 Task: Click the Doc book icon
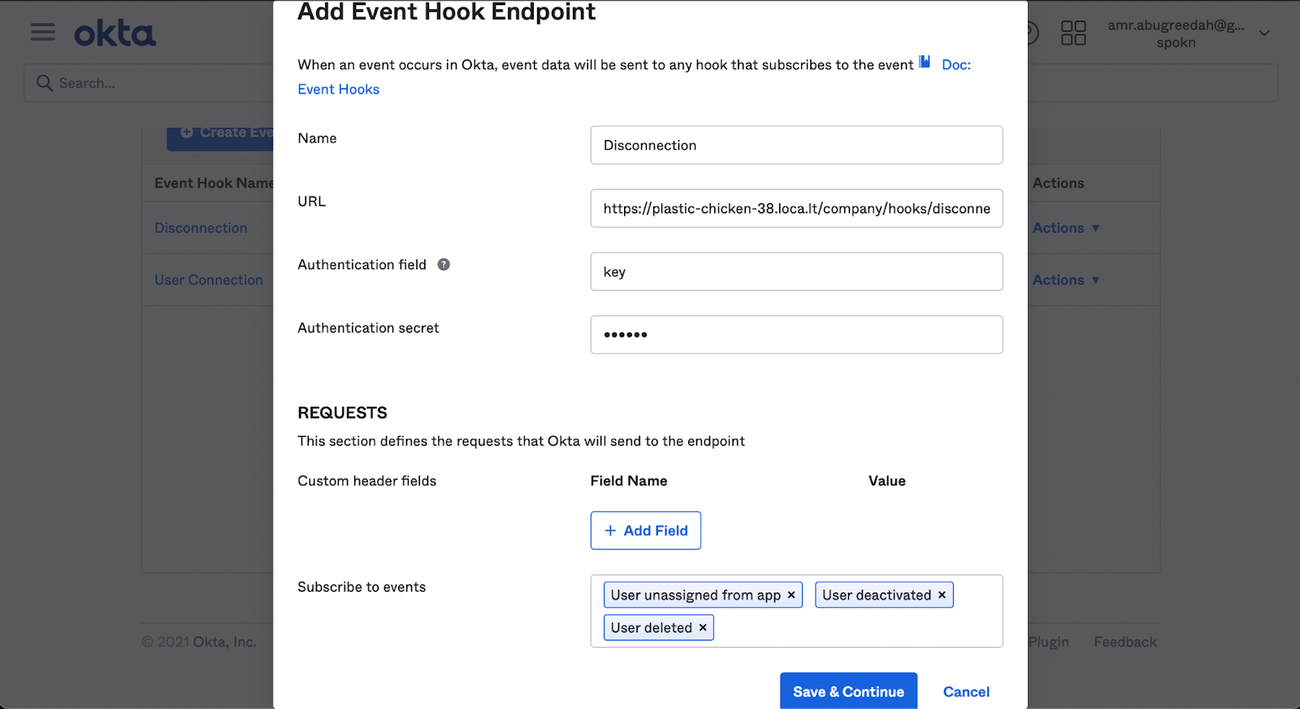pos(925,62)
